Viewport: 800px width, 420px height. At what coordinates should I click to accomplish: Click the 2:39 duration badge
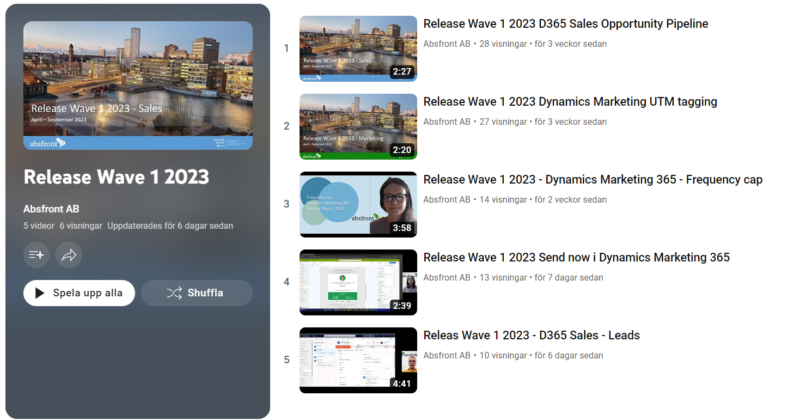(x=402, y=306)
